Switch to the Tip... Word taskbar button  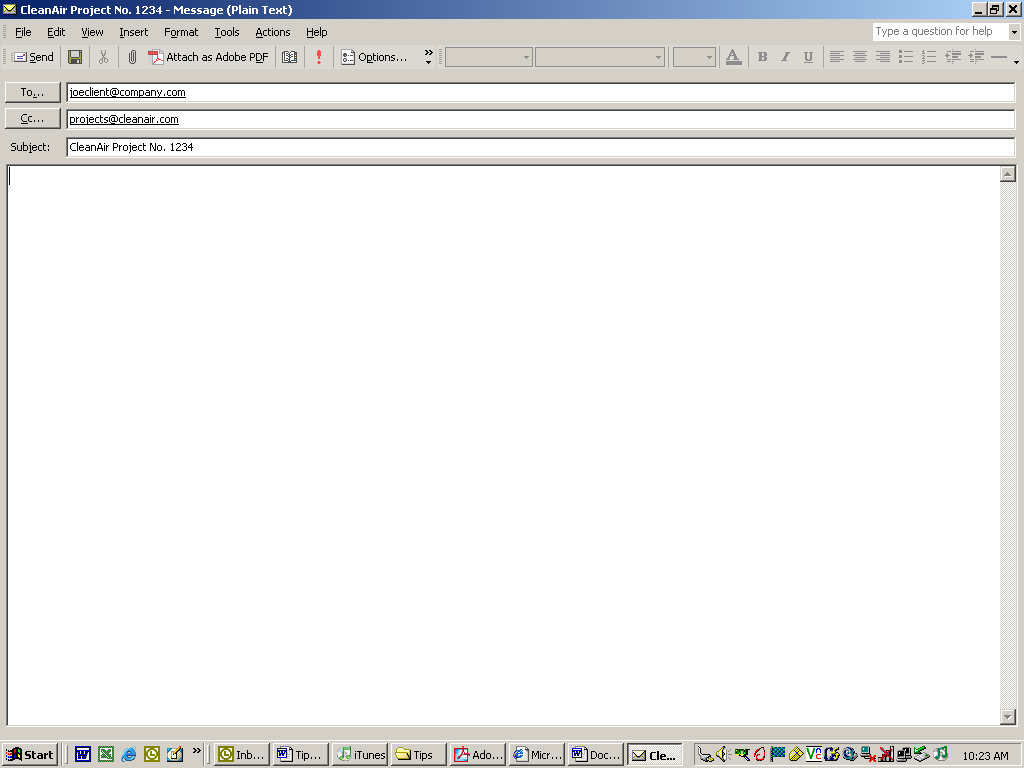(301, 755)
